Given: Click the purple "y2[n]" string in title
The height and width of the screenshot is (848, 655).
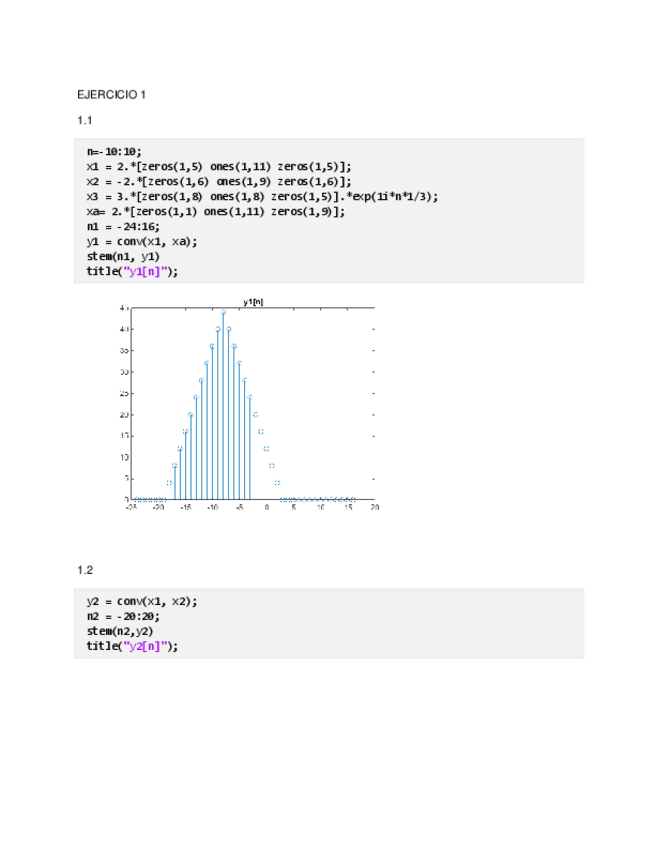Looking at the screenshot, I should pos(149,646).
